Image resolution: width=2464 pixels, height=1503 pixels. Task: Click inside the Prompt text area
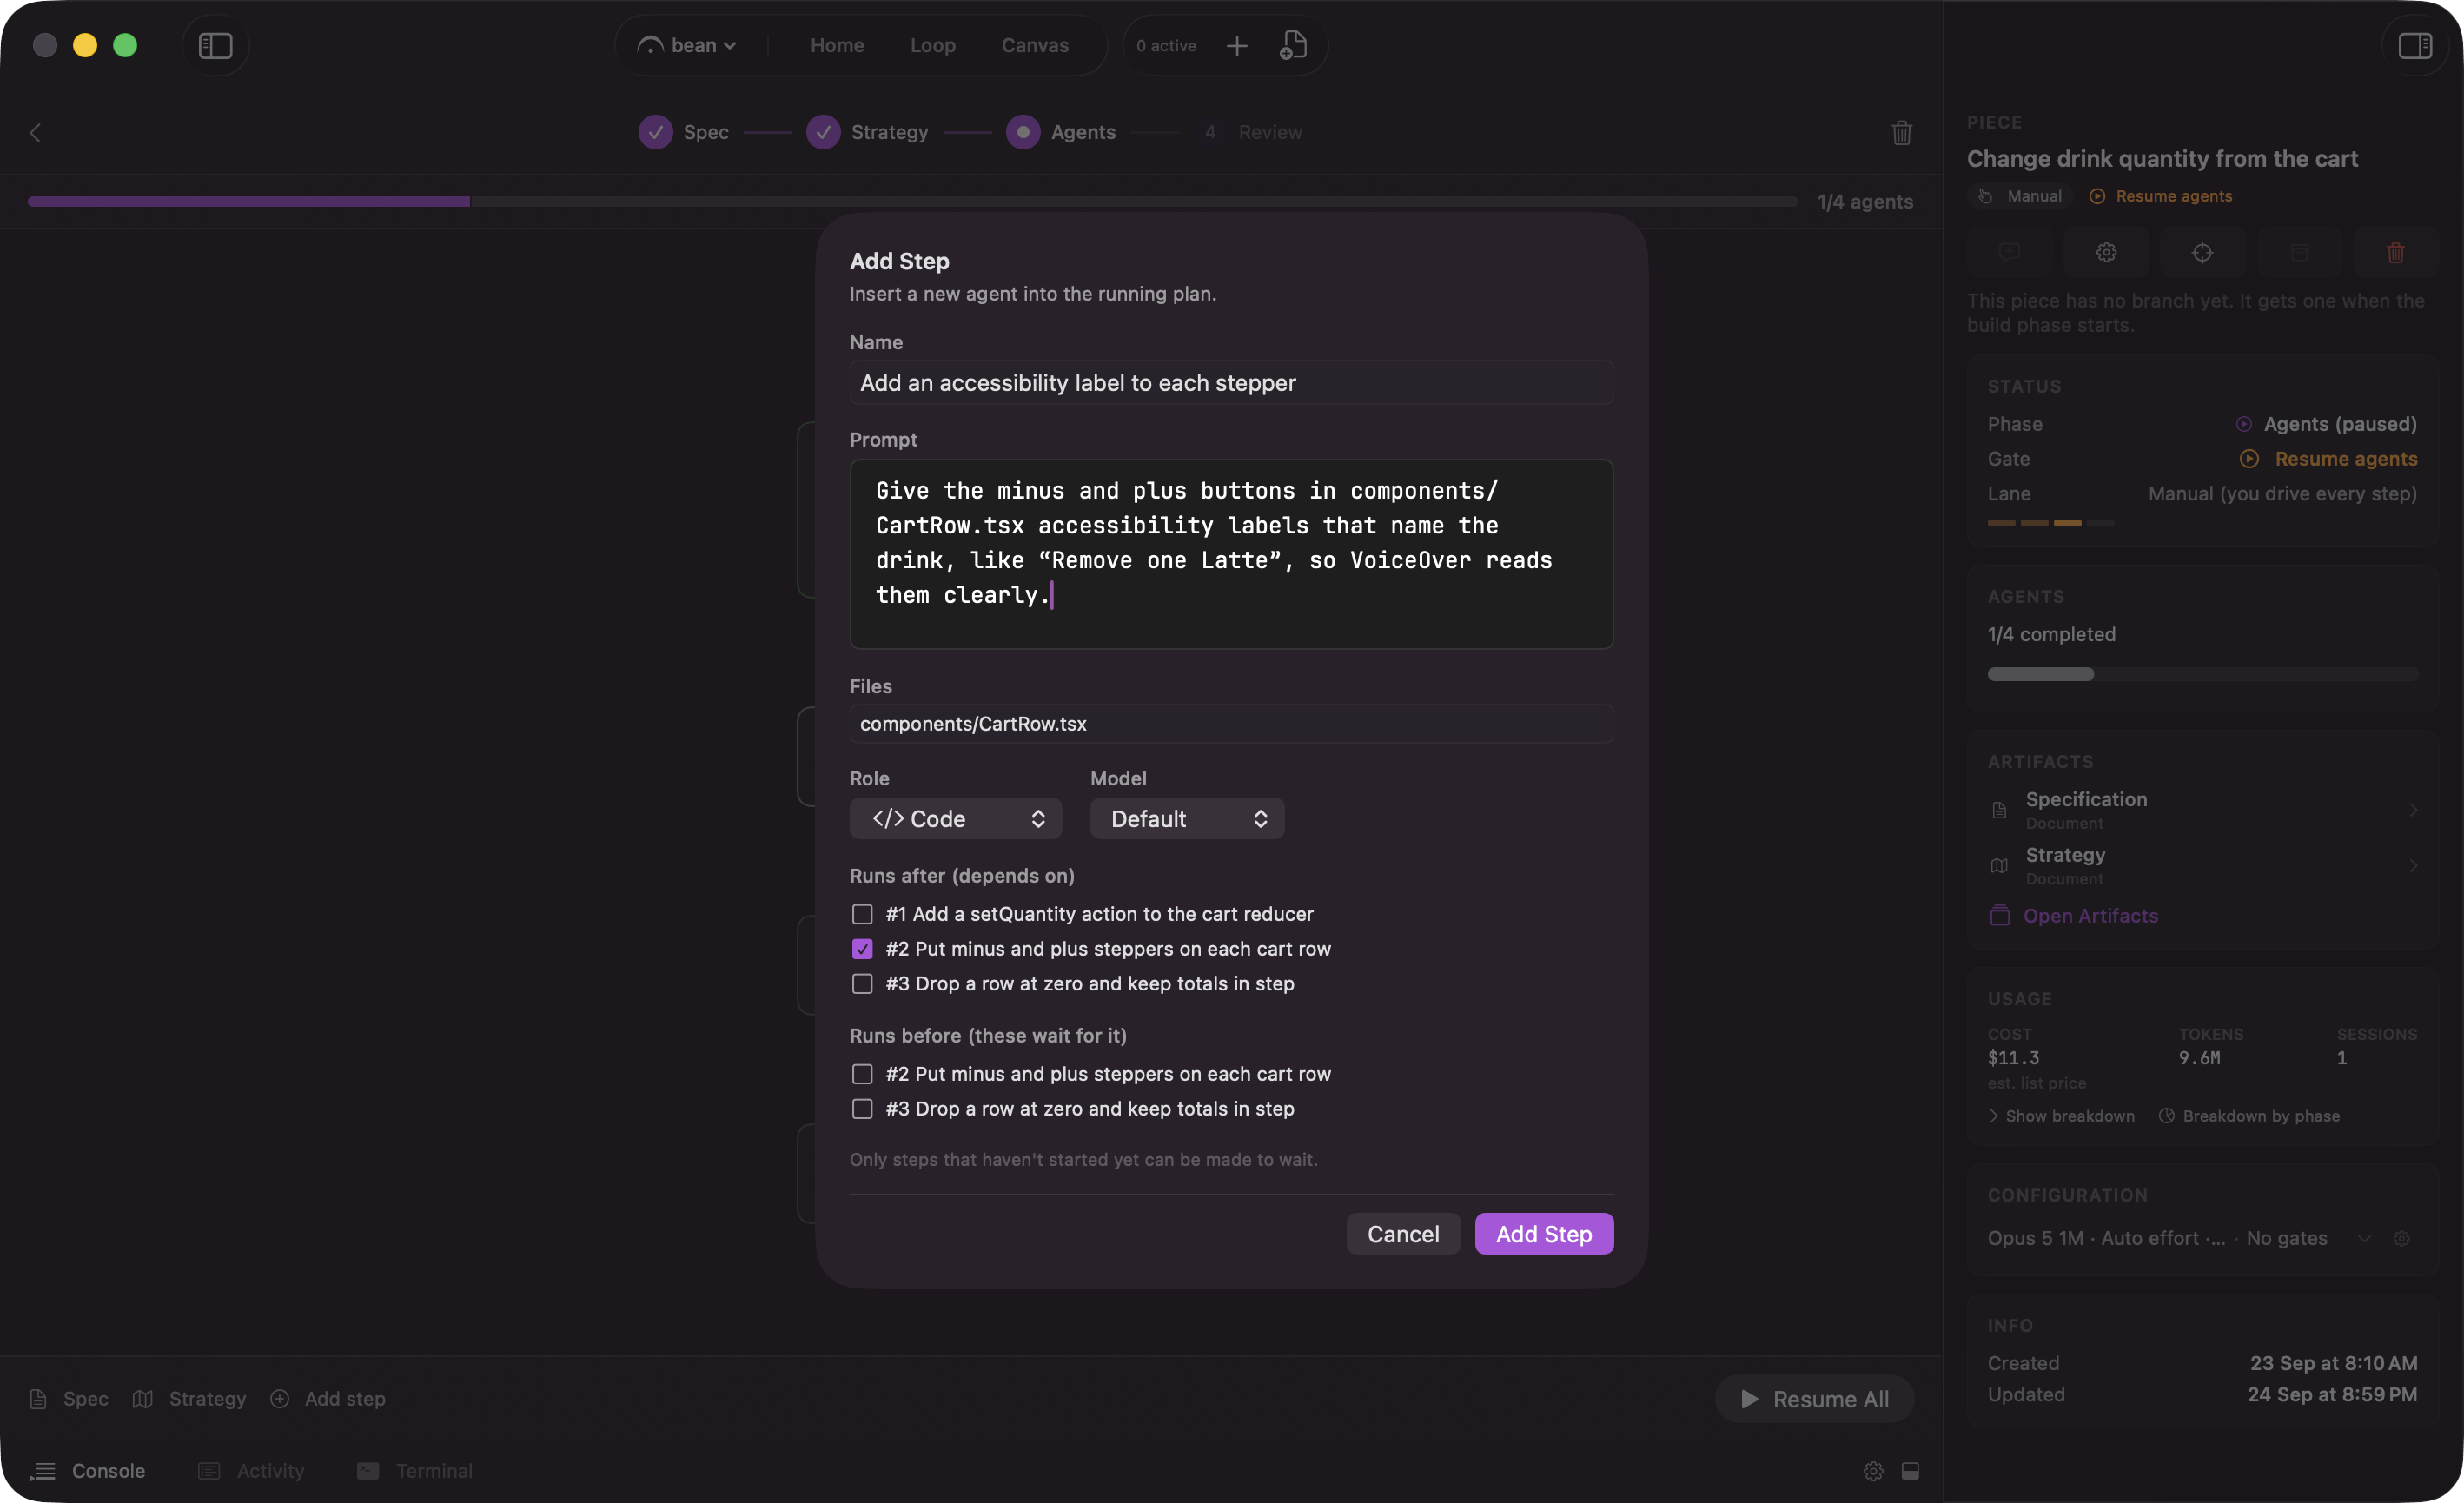pyautogui.click(x=1231, y=553)
